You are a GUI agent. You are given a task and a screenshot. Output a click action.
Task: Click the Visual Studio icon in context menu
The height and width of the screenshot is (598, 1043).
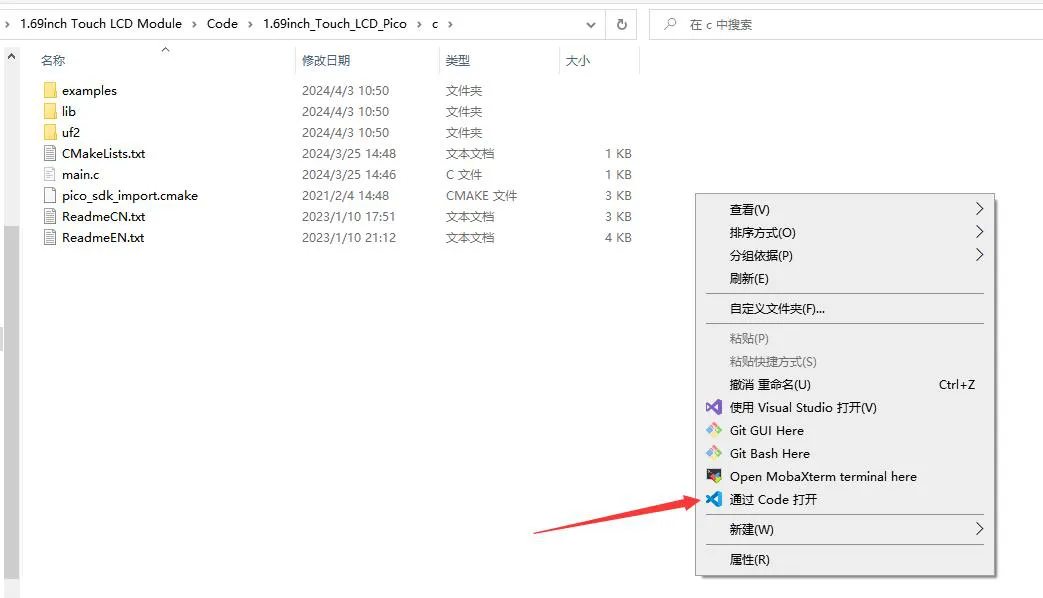(x=714, y=407)
